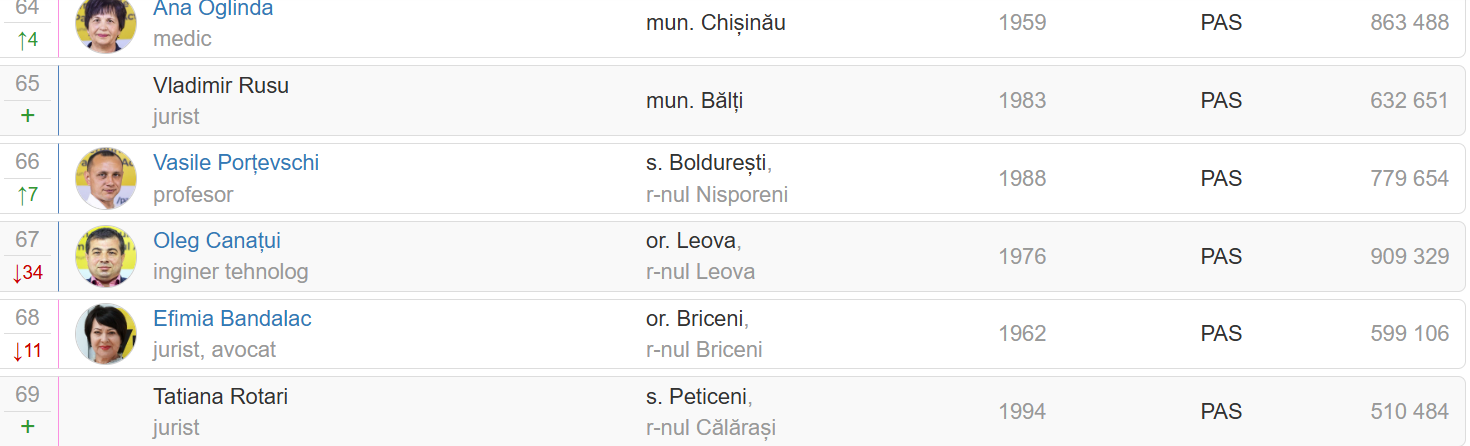
Task: Click the green plus under number 65
Action: click(27, 116)
